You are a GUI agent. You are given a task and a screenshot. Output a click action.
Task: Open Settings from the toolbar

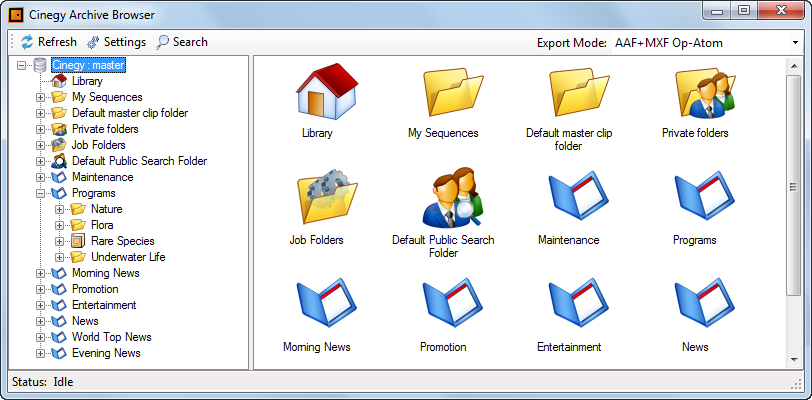point(116,42)
